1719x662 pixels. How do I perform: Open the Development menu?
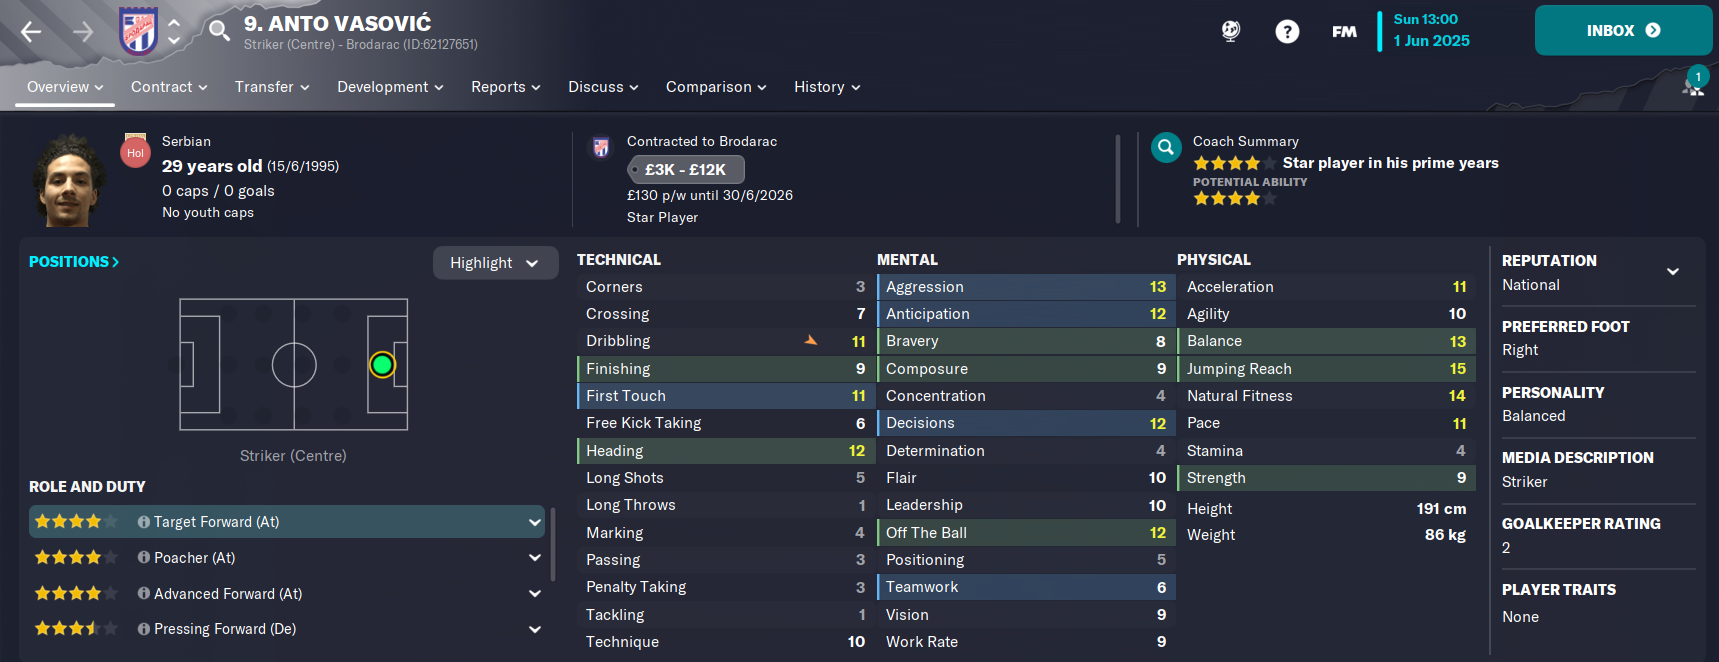coord(390,87)
